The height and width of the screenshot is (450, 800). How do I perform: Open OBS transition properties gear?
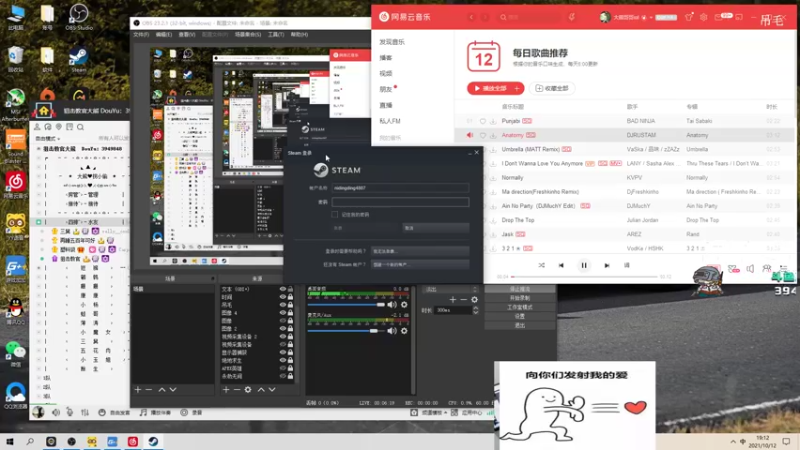[x=474, y=299]
